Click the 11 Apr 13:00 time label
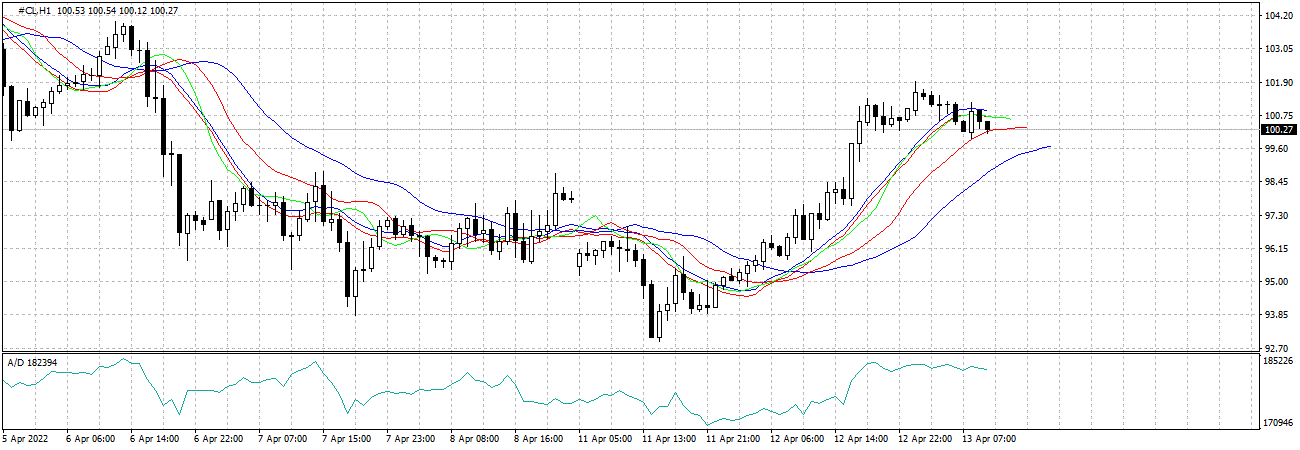Viewport: 1300px width, 450px height. [x=668, y=439]
